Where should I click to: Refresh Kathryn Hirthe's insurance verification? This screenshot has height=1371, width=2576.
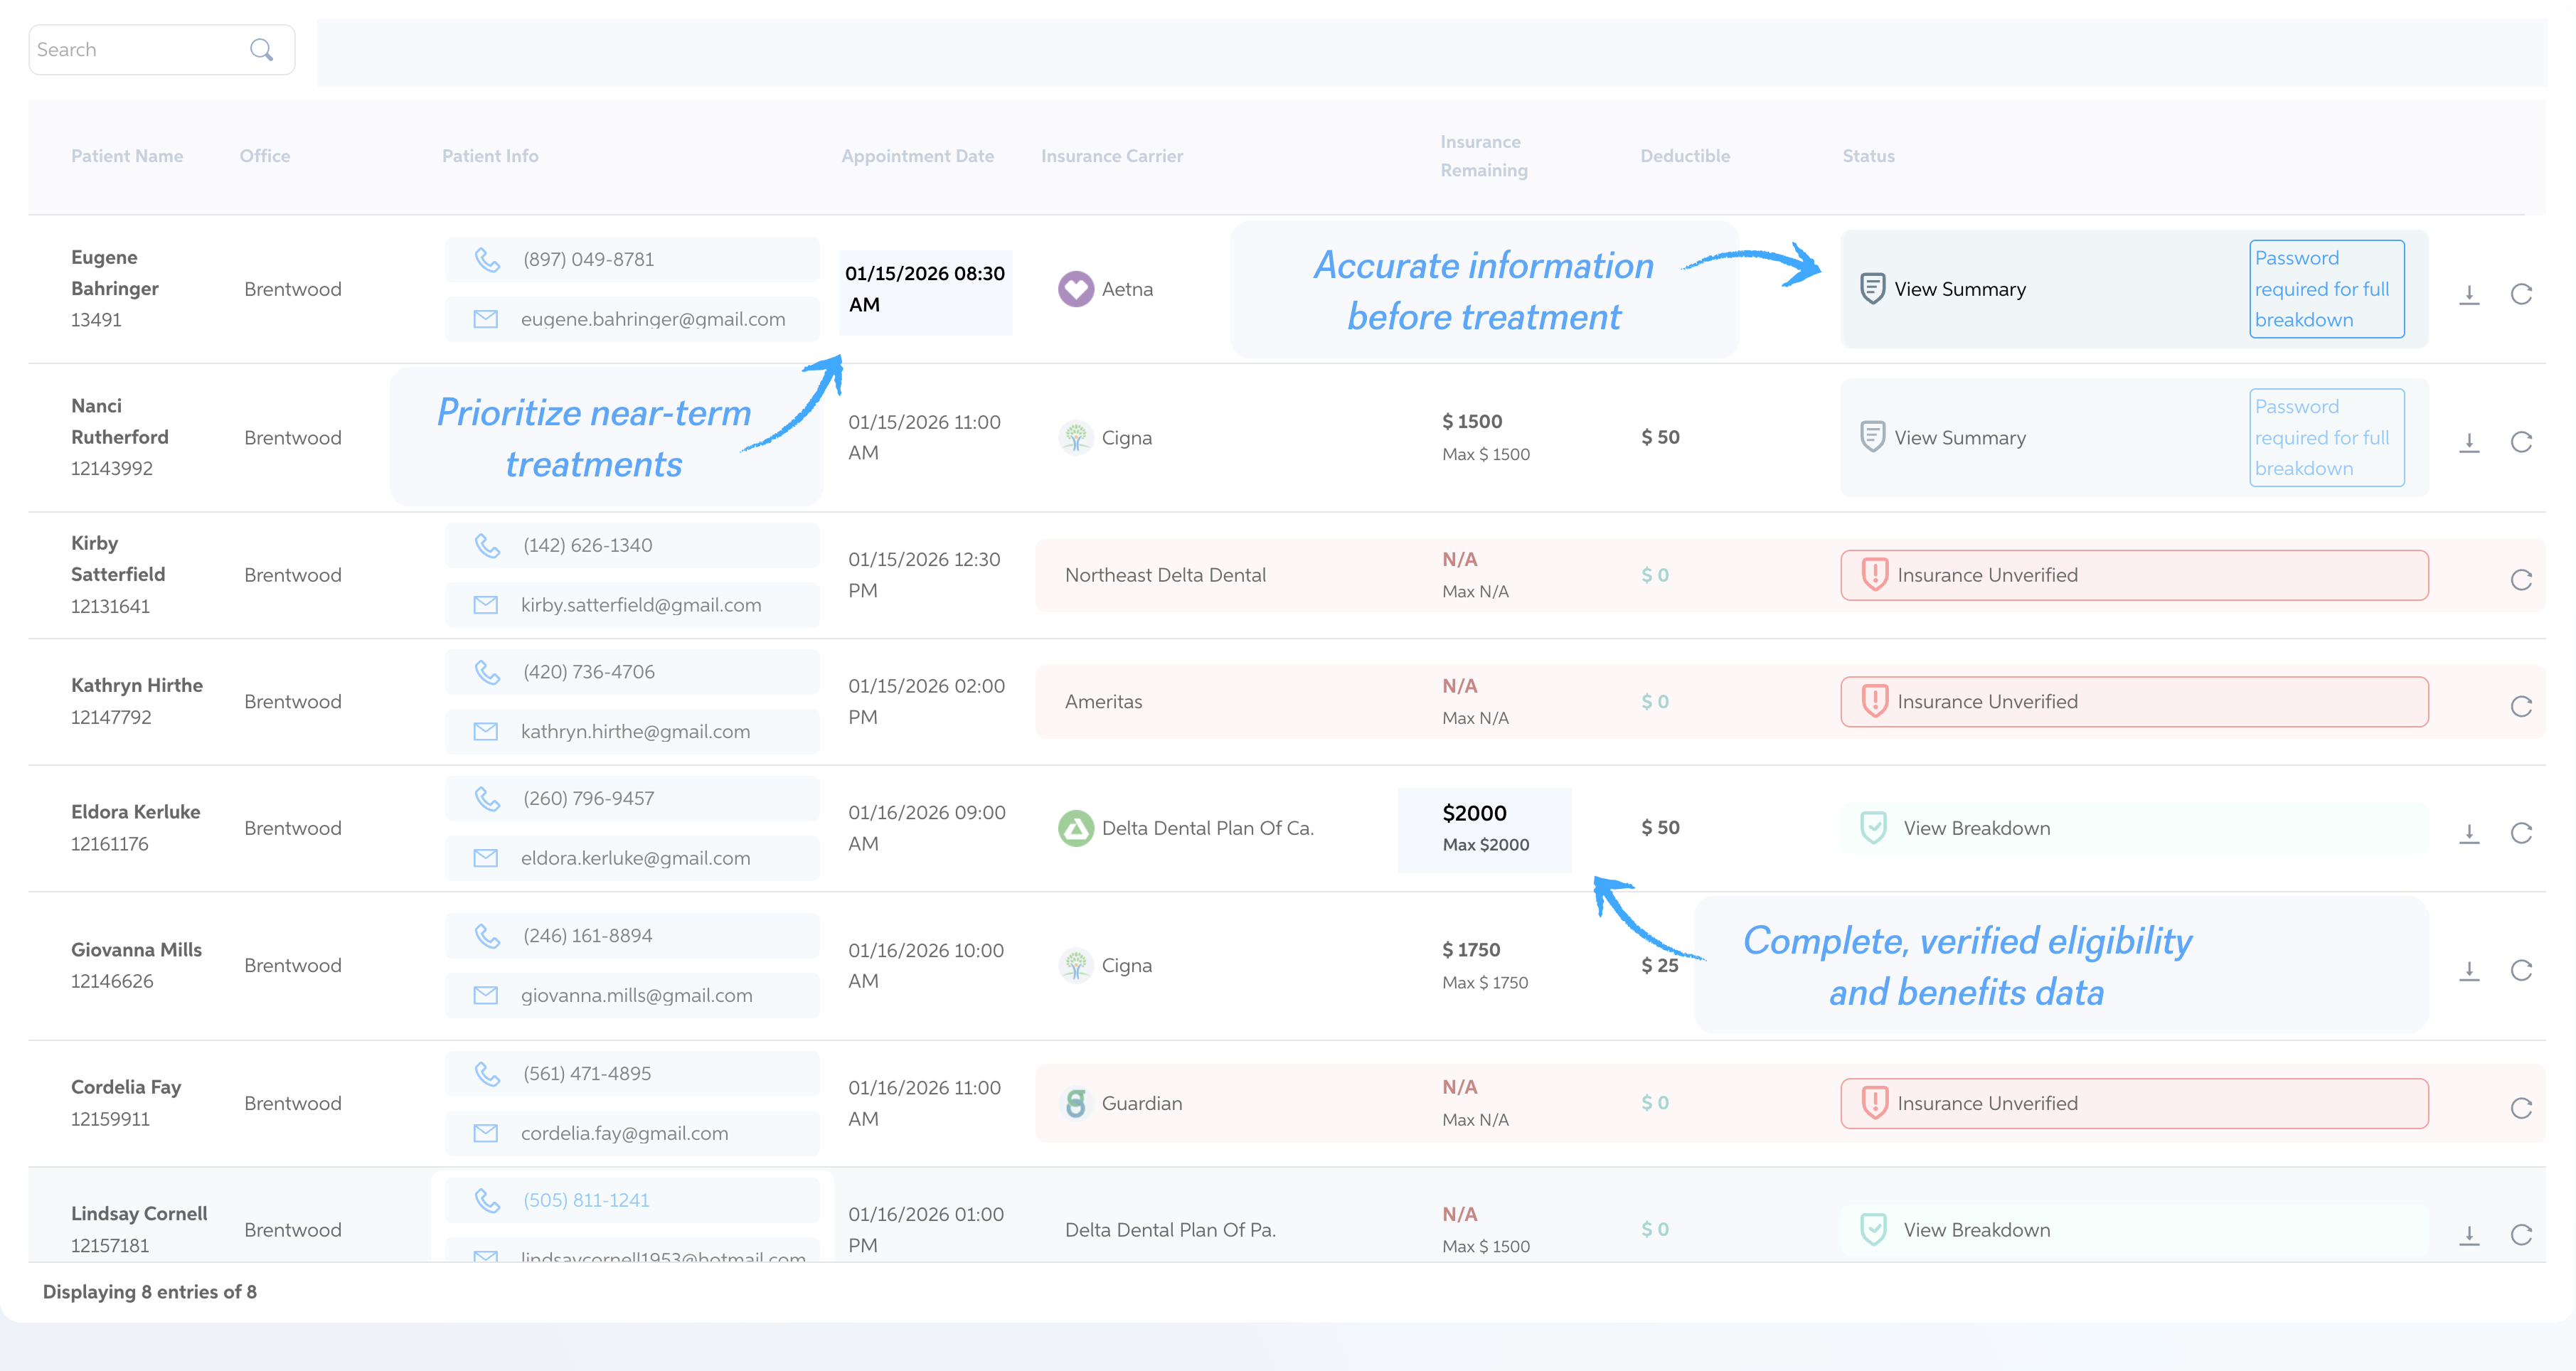[x=2520, y=707]
